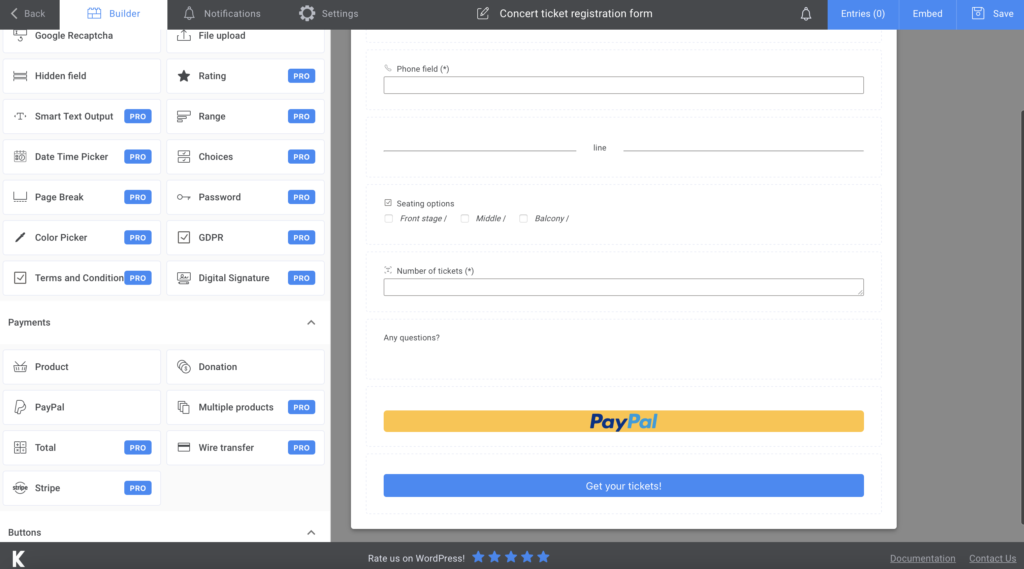The height and width of the screenshot is (569, 1024).
Task: Select the Seating options label
Action: tap(425, 204)
